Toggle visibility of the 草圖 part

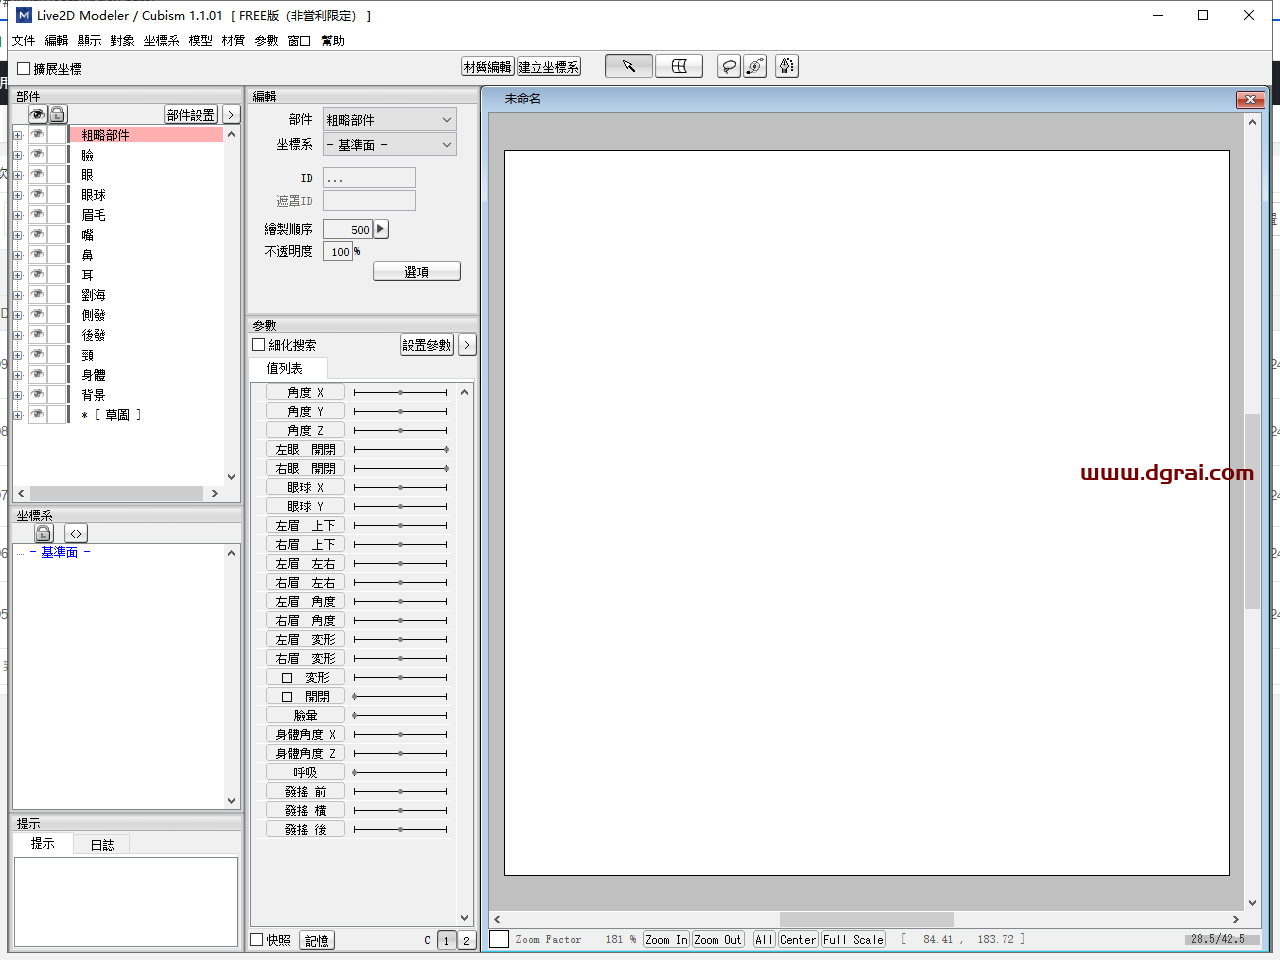coord(38,414)
